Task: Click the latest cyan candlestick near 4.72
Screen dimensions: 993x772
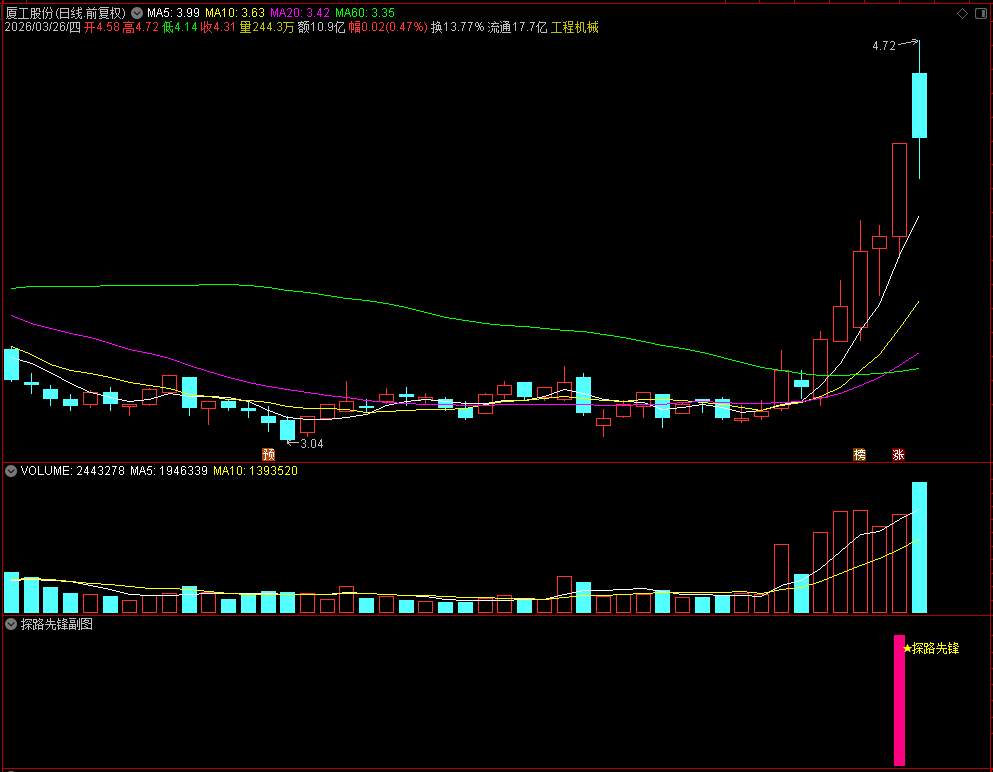Action: [919, 105]
